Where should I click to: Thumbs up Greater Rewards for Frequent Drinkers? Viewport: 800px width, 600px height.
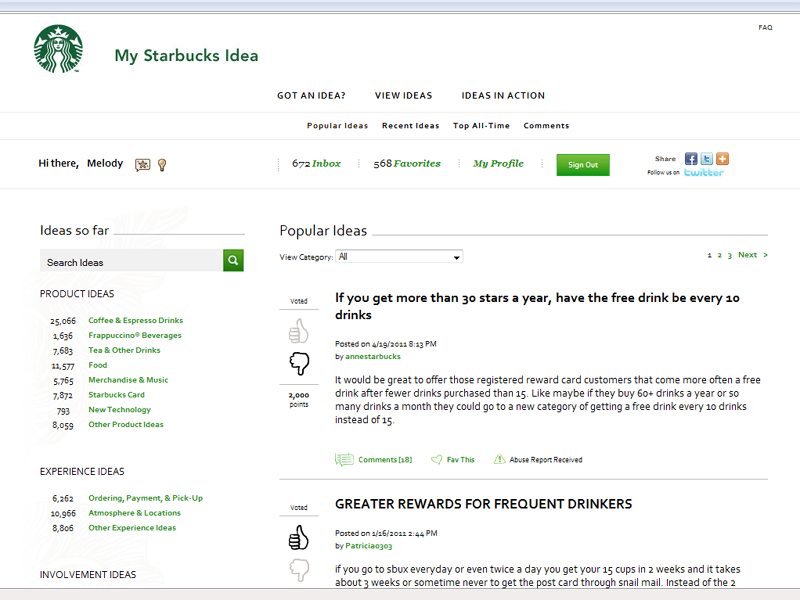coord(298,537)
